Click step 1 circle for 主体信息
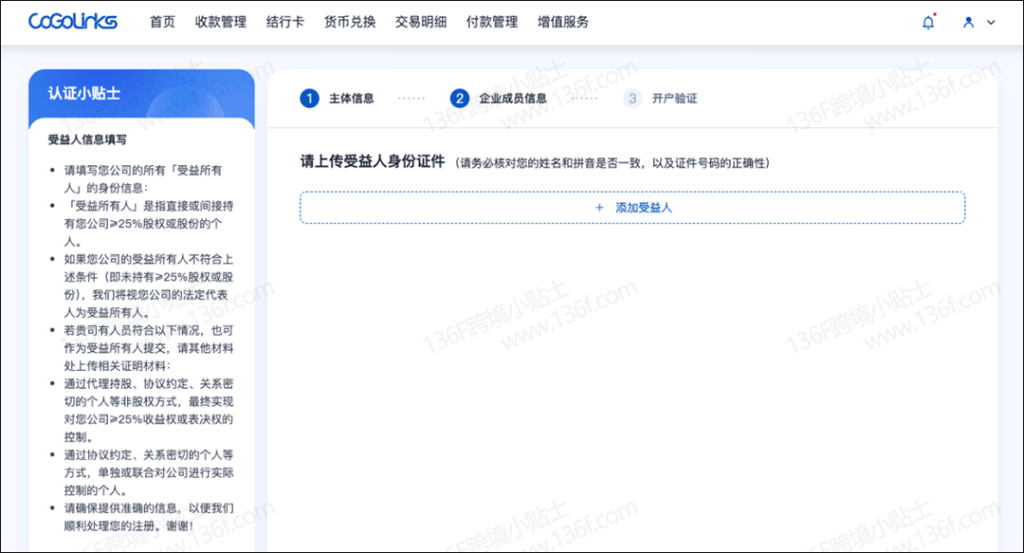Viewport: 1024px width, 553px height. click(310, 99)
